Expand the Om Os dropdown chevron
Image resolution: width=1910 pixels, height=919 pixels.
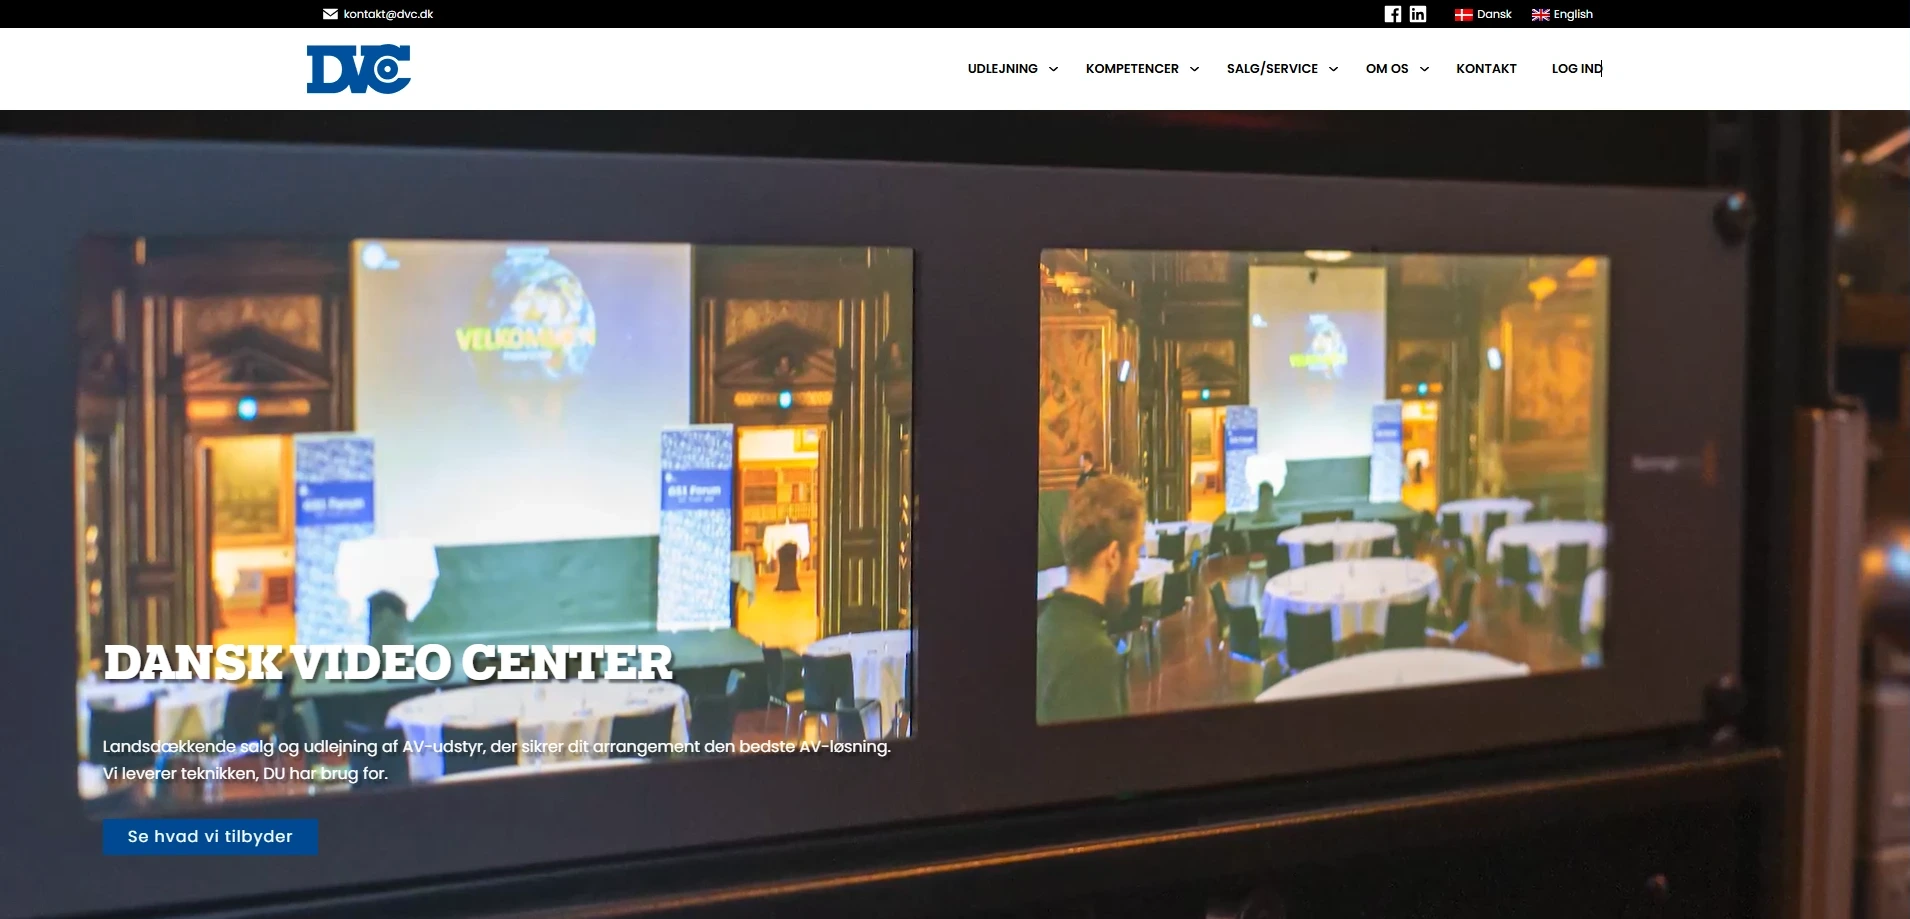click(1424, 69)
